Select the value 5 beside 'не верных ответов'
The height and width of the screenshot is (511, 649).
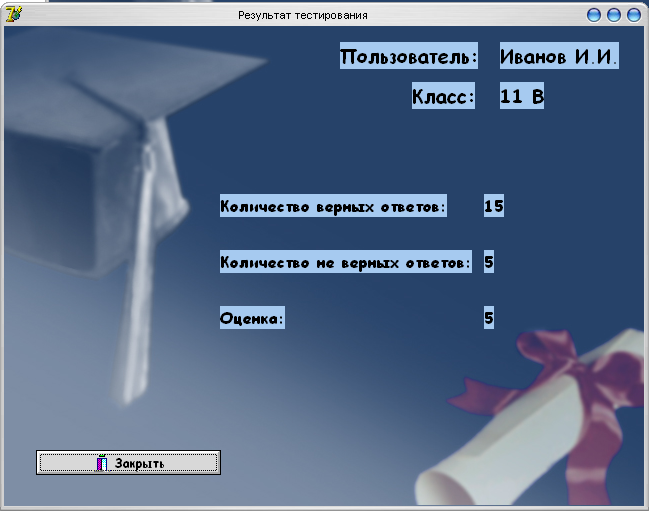point(489,261)
